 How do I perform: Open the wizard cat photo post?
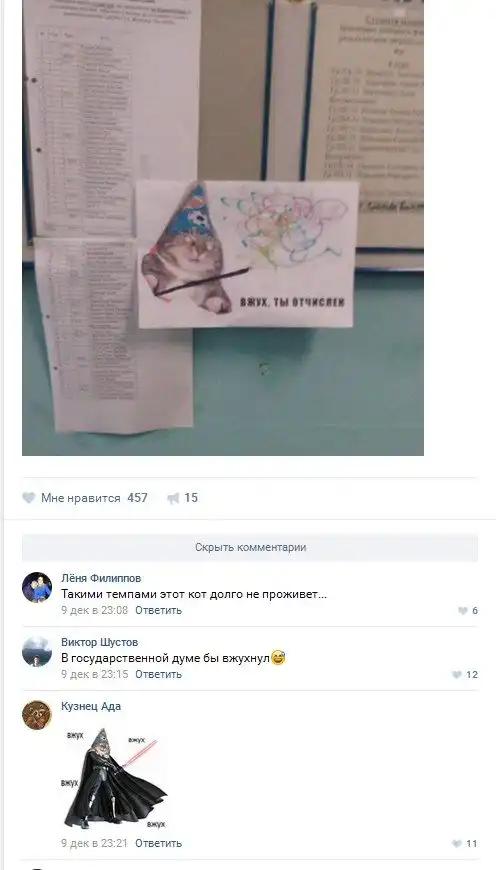pyautogui.click(x=222, y=227)
